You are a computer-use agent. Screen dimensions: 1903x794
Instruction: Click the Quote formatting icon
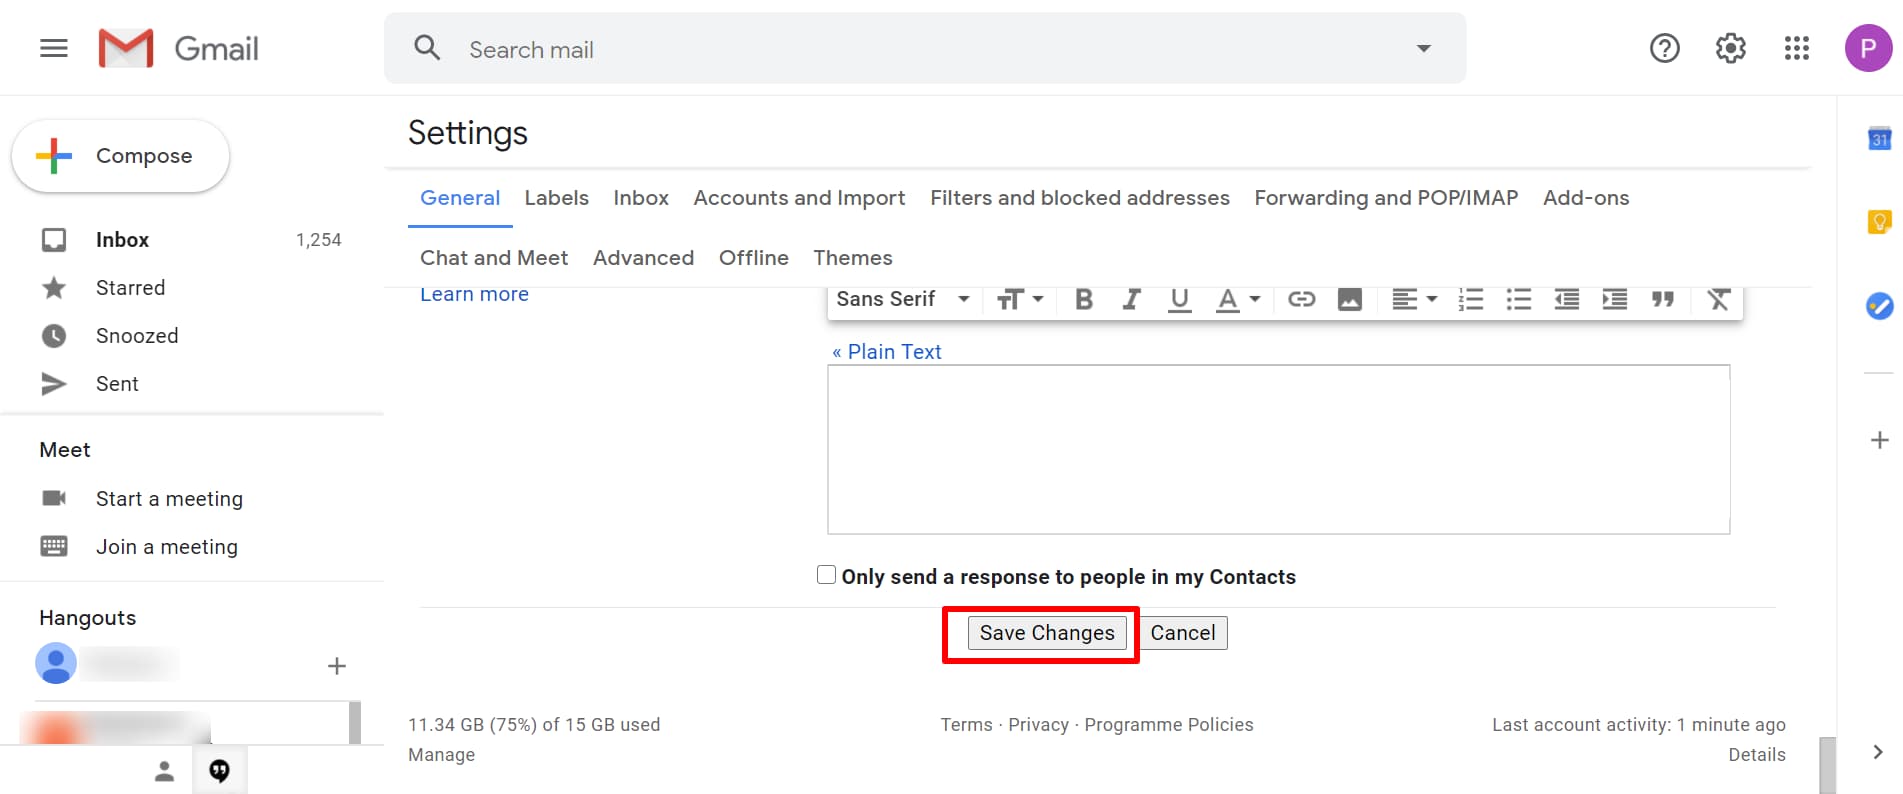tap(1662, 299)
